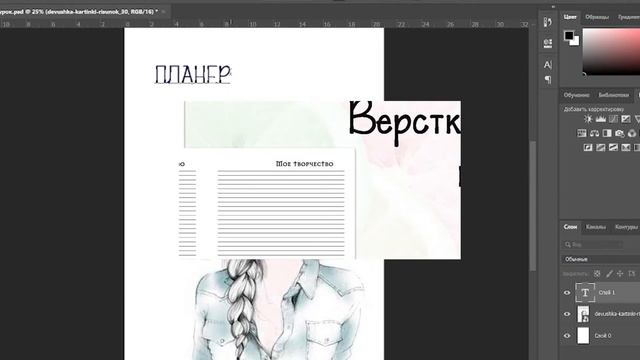Add a Color Balance adjustment (scales icon)

[594, 133]
